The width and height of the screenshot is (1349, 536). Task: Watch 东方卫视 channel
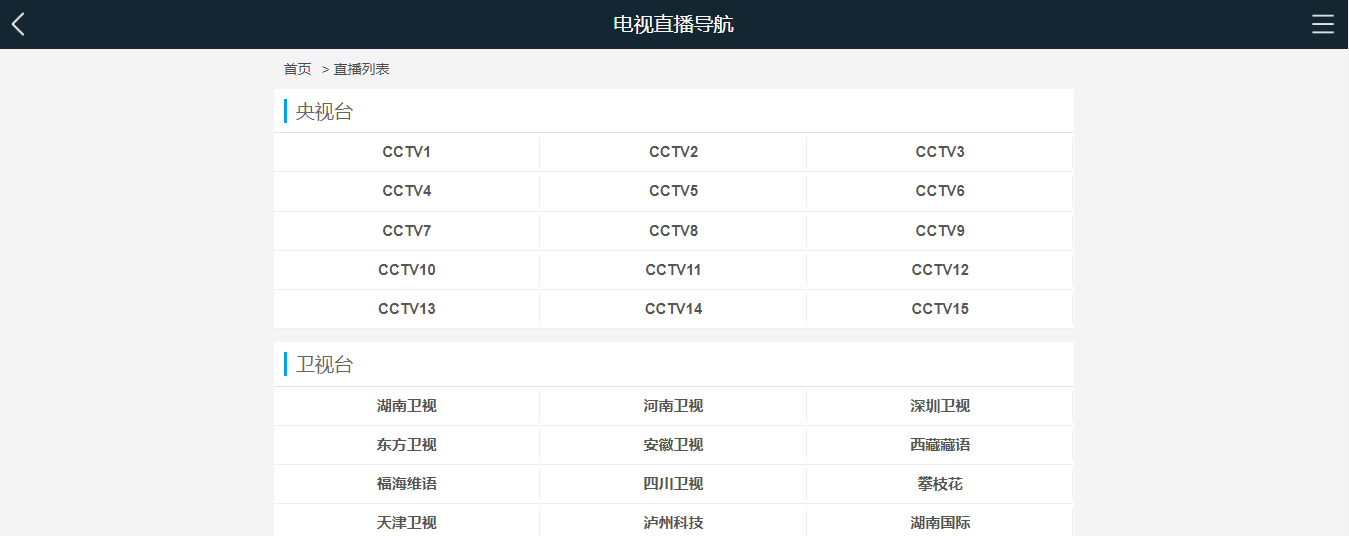point(406,445)
